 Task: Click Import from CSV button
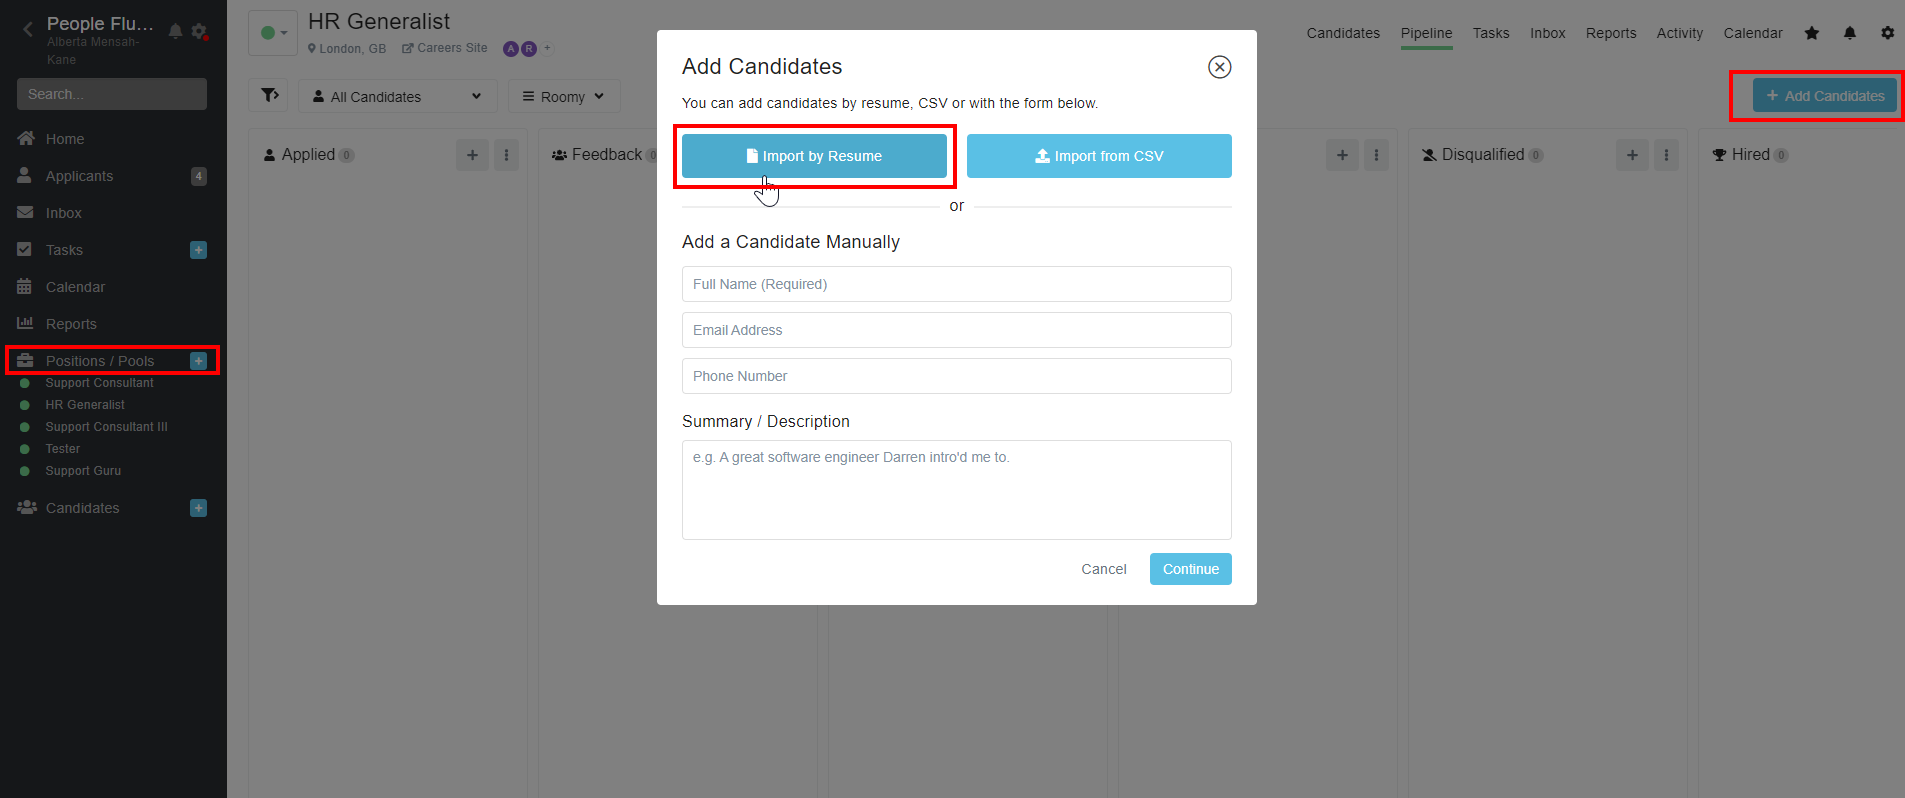tap(1099, 156)
